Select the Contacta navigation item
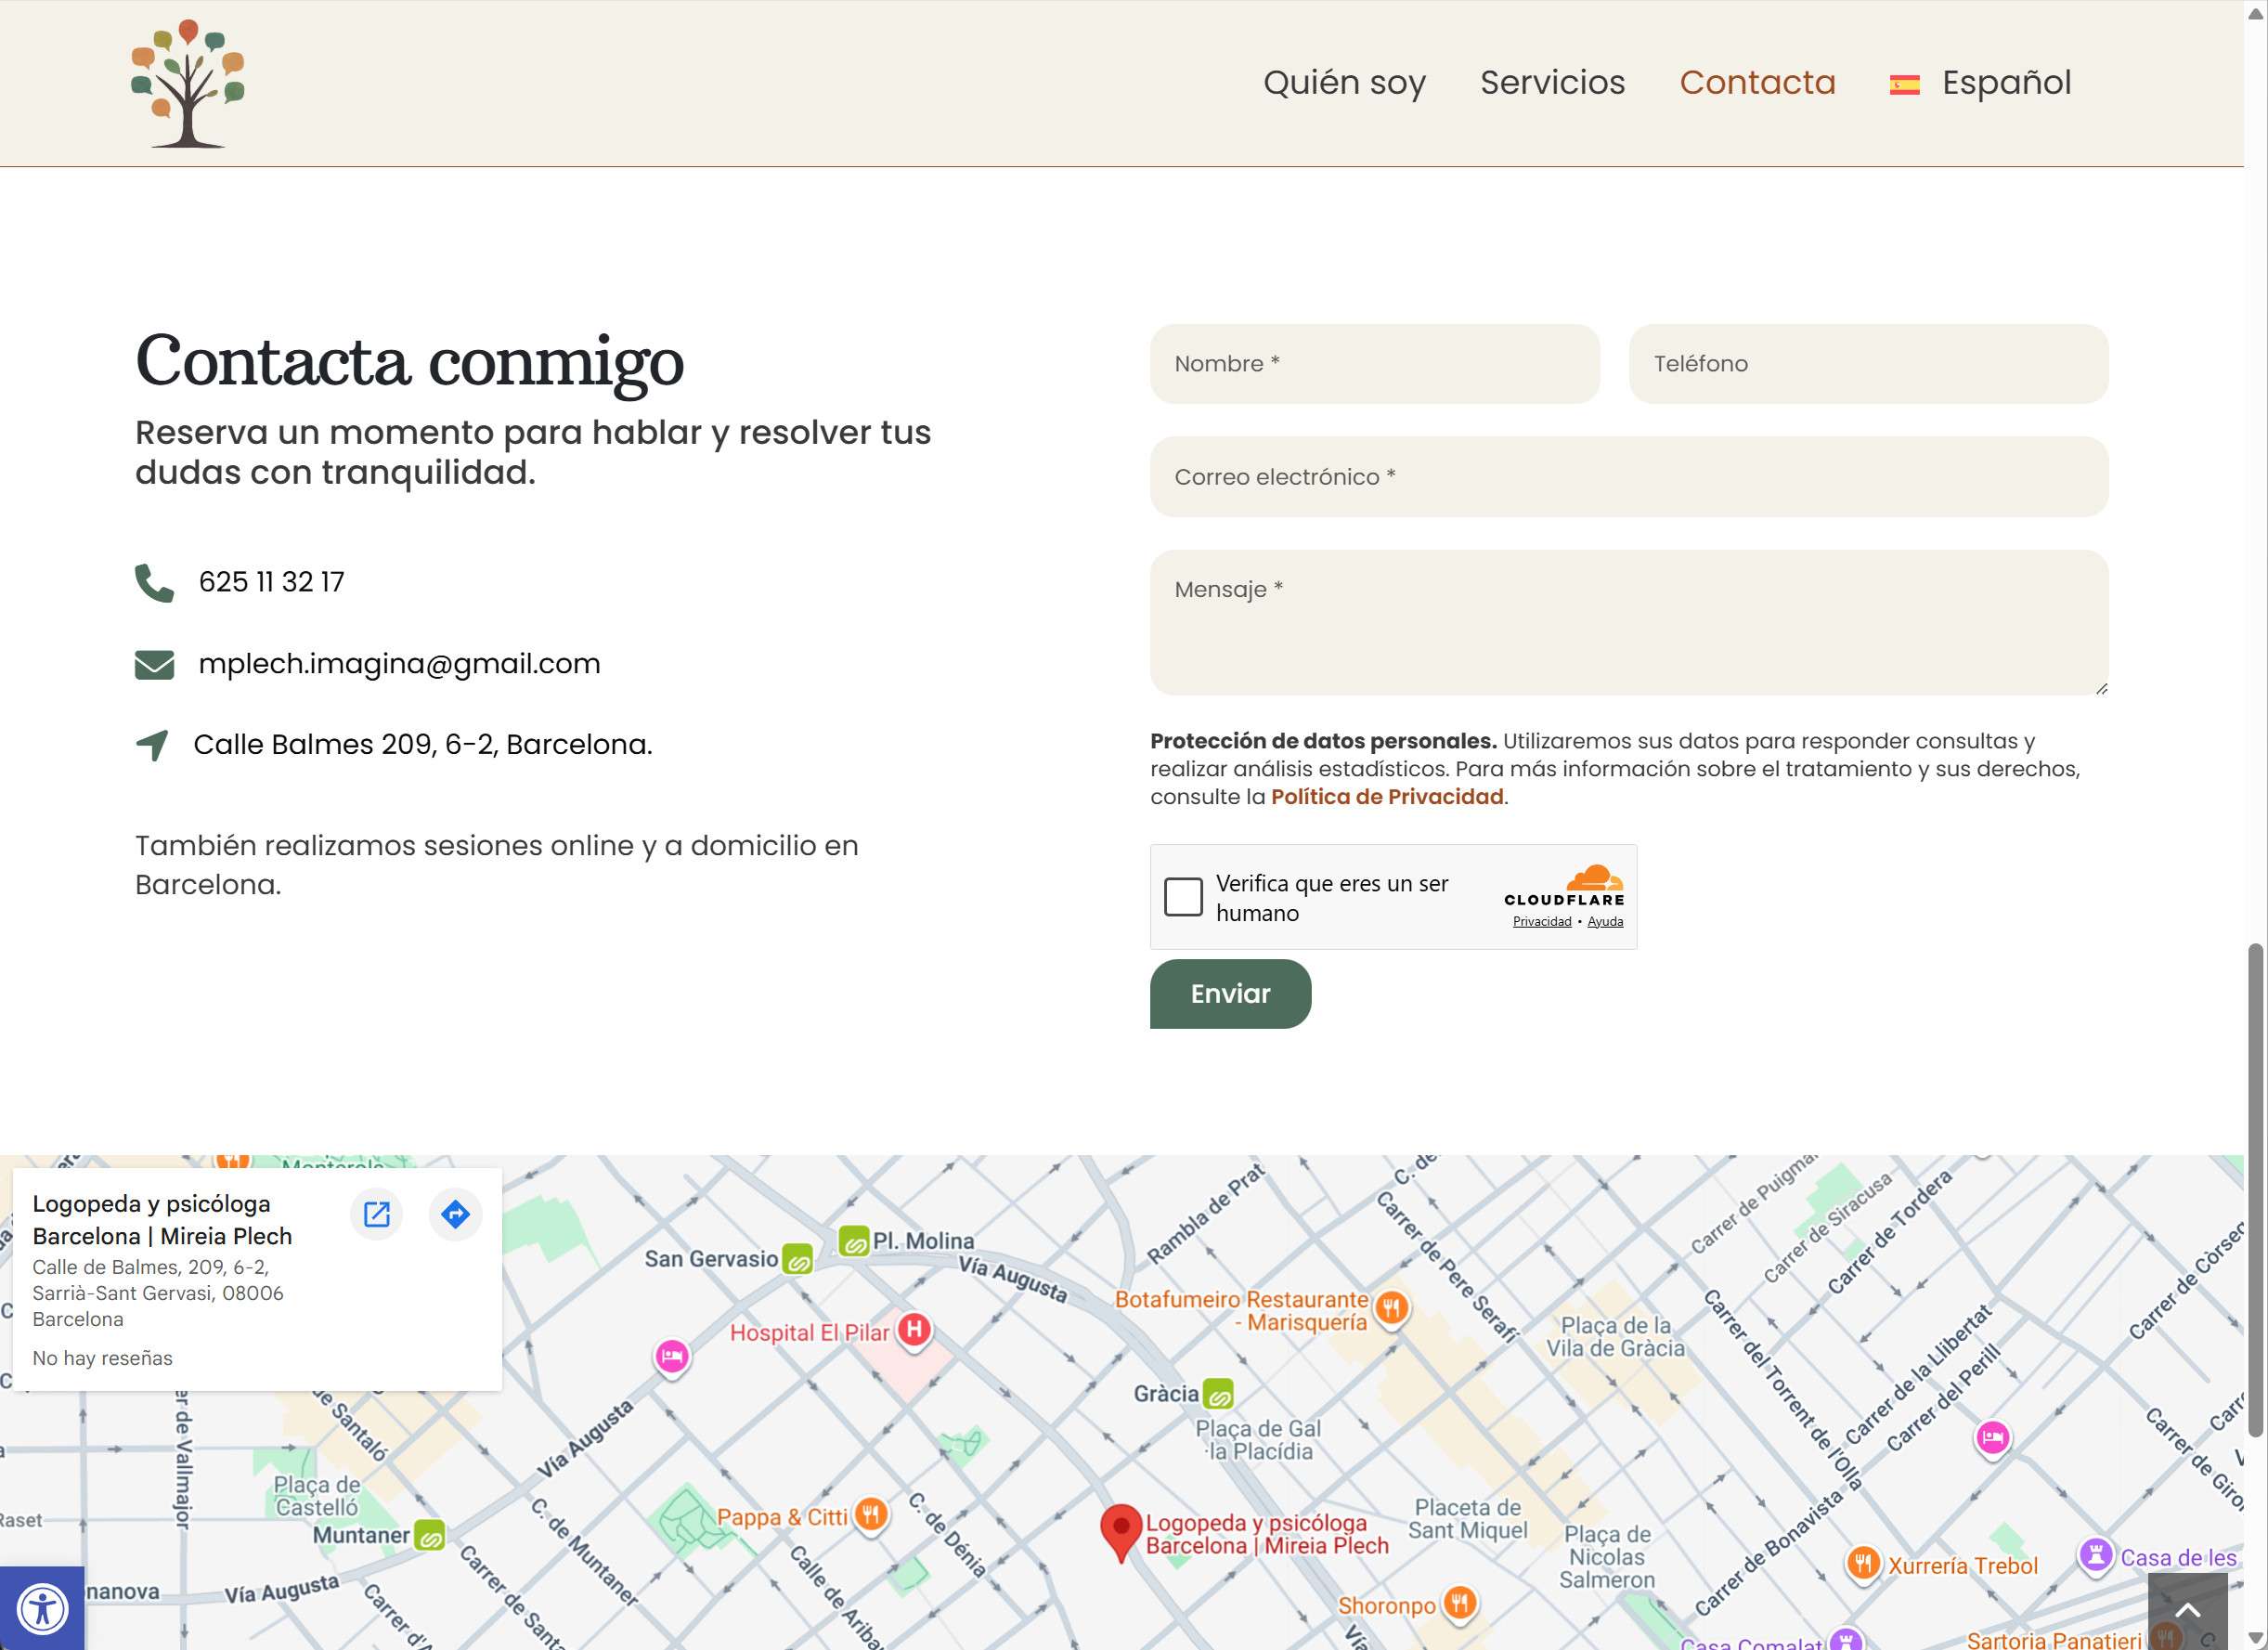The height and width of the screenshot is (1650, 2268). [1757, 83]
